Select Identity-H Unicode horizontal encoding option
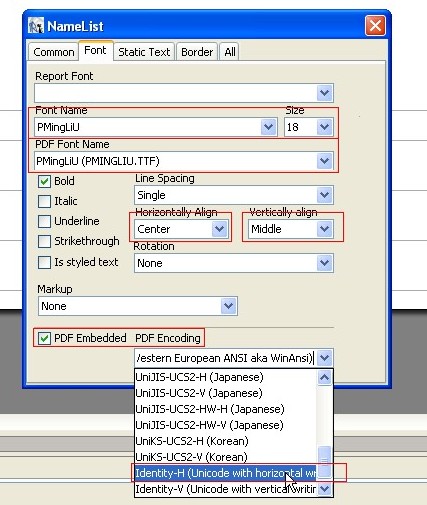Viewport: 427px width, 505px height. 225,473
